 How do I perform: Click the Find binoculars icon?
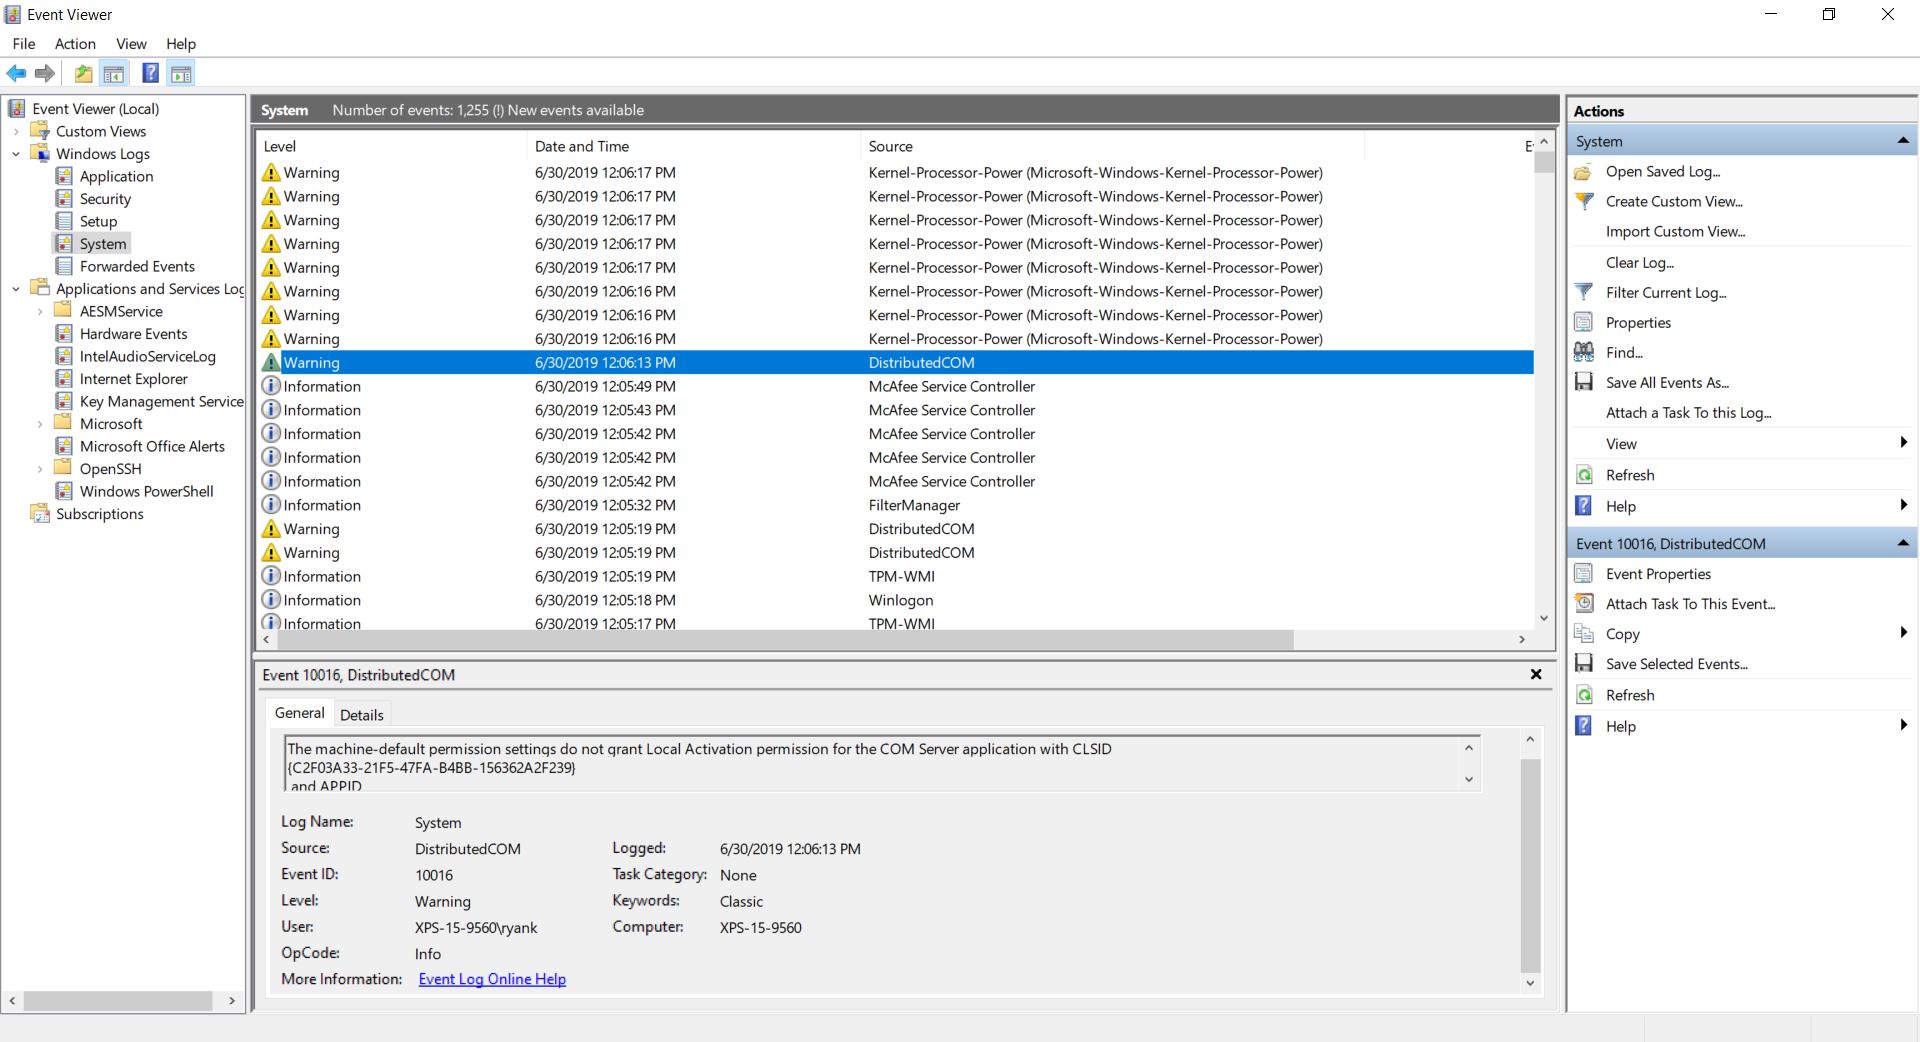[1584, 352]
